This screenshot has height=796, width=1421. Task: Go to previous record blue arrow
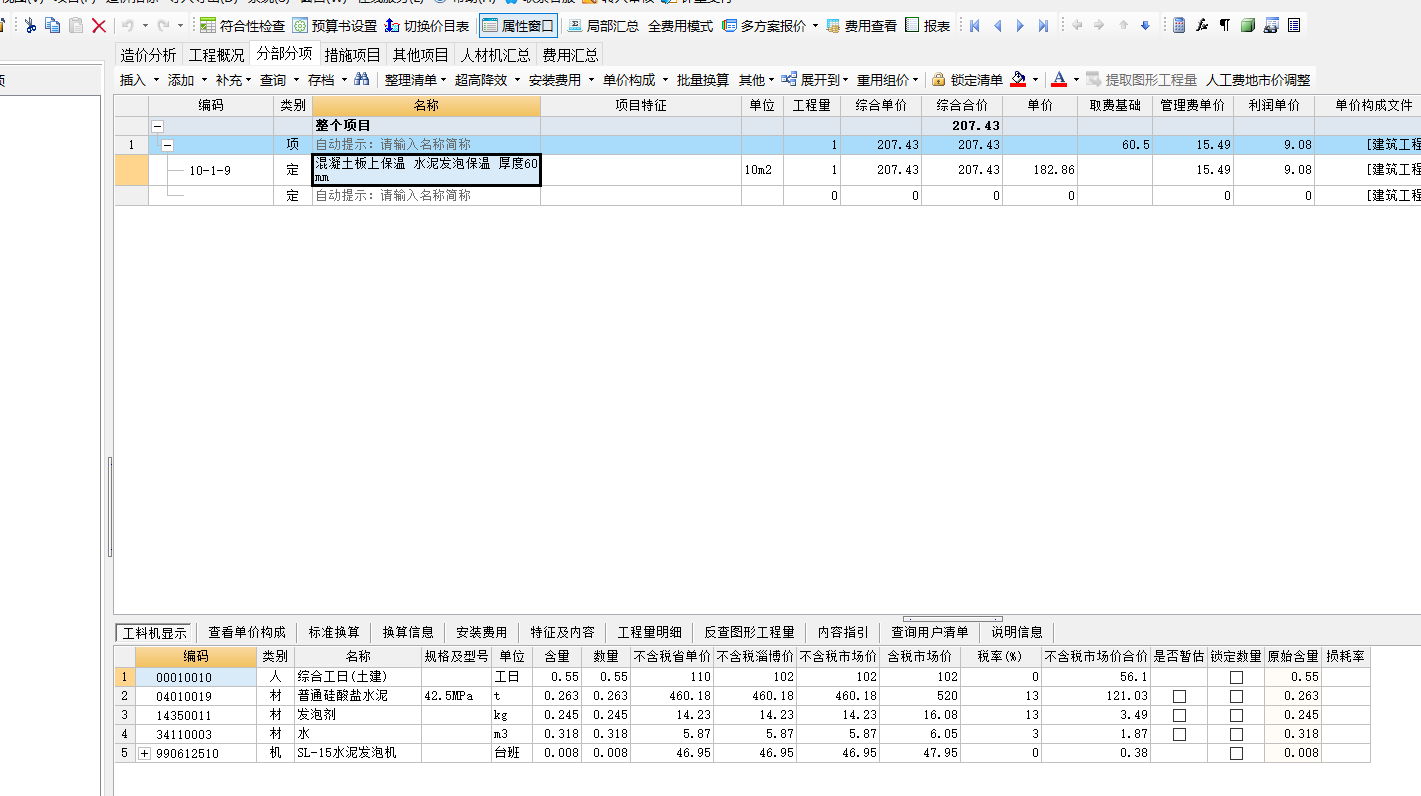(997, 26)
